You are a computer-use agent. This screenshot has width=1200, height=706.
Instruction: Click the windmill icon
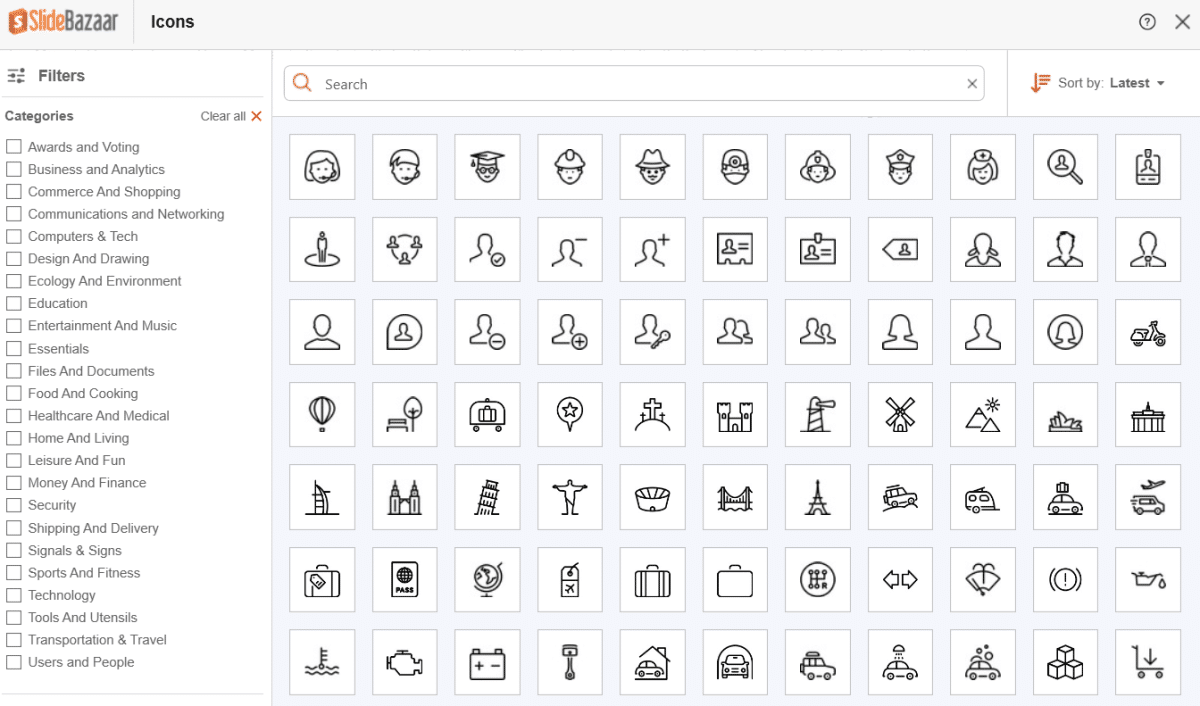click(x=900, y=414)
